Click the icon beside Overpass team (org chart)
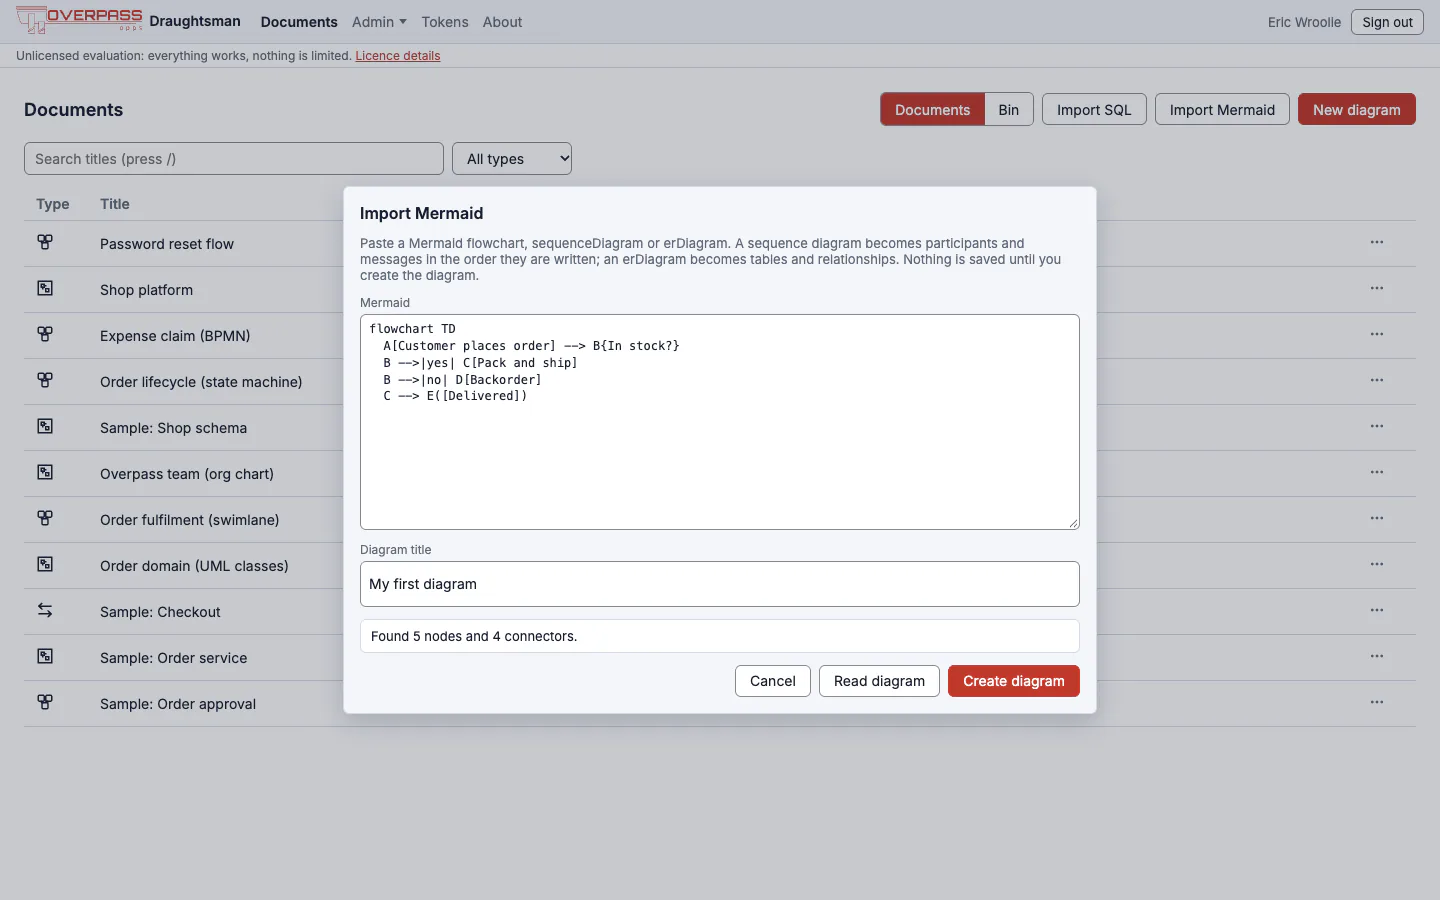The width and height of the screenshot is (1440, 900). point(45,472)
